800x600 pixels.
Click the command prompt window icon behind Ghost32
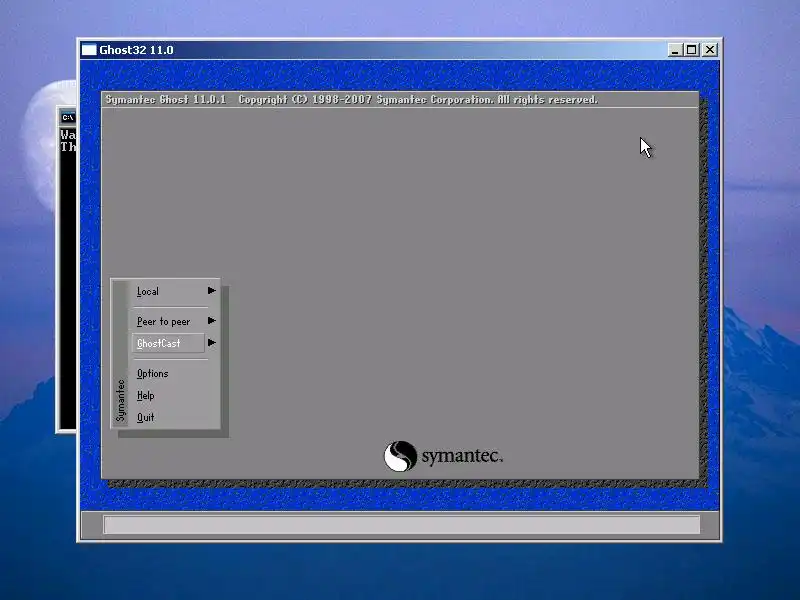pyautogui.click(x=67, y=118)
